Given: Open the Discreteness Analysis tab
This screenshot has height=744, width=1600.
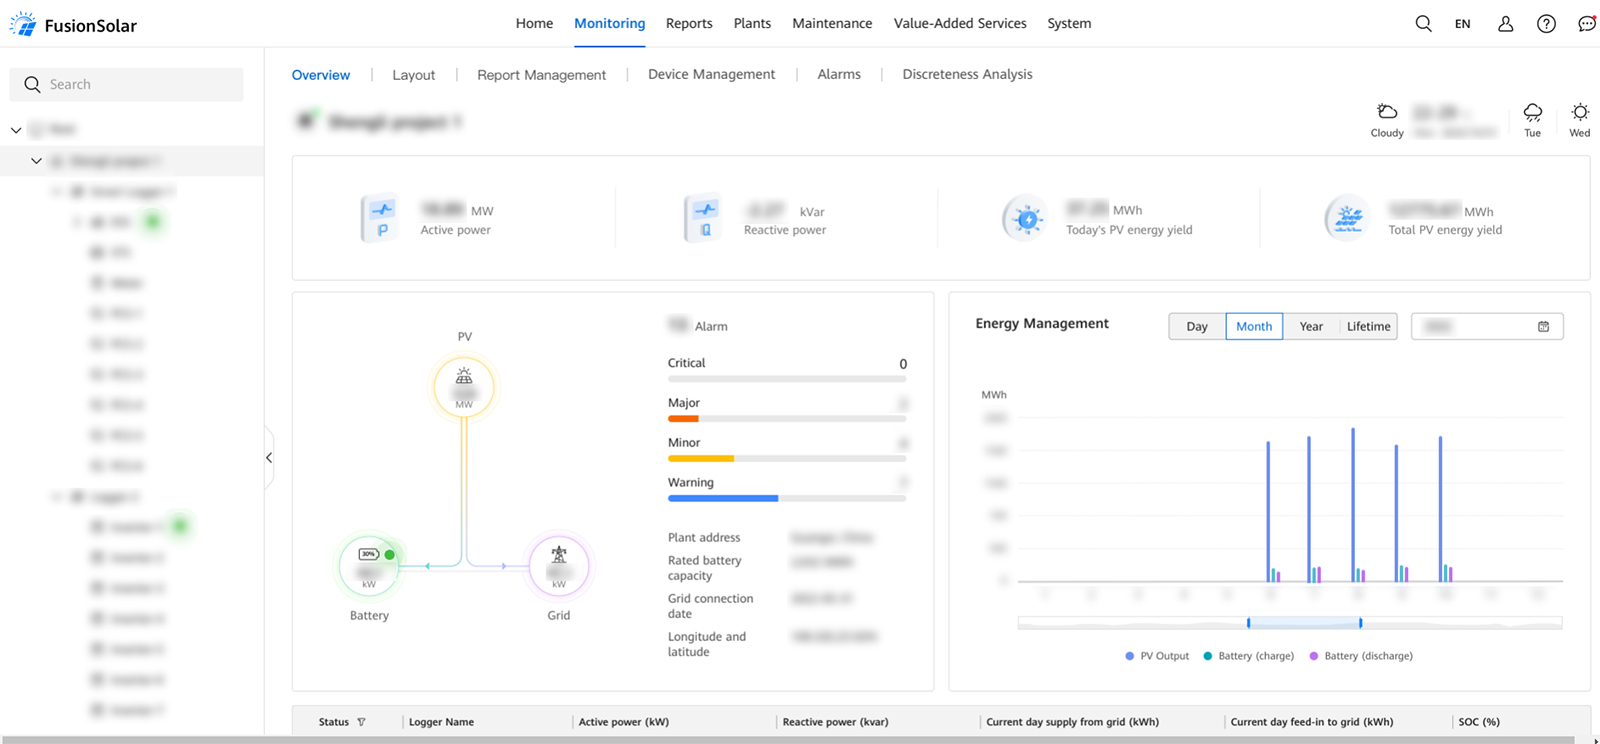Looking at the screenshot, I should click(967, 74).
